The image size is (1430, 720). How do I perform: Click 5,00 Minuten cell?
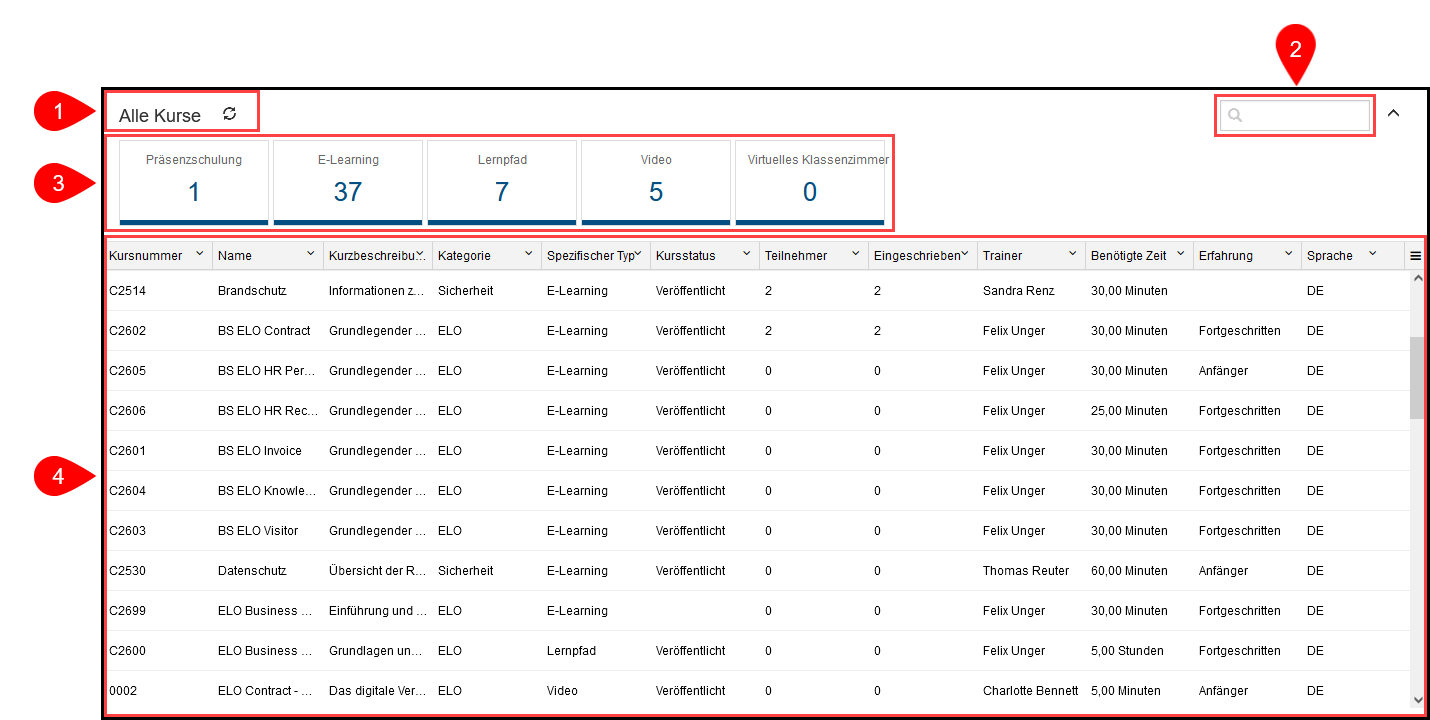click(1126, 691)
